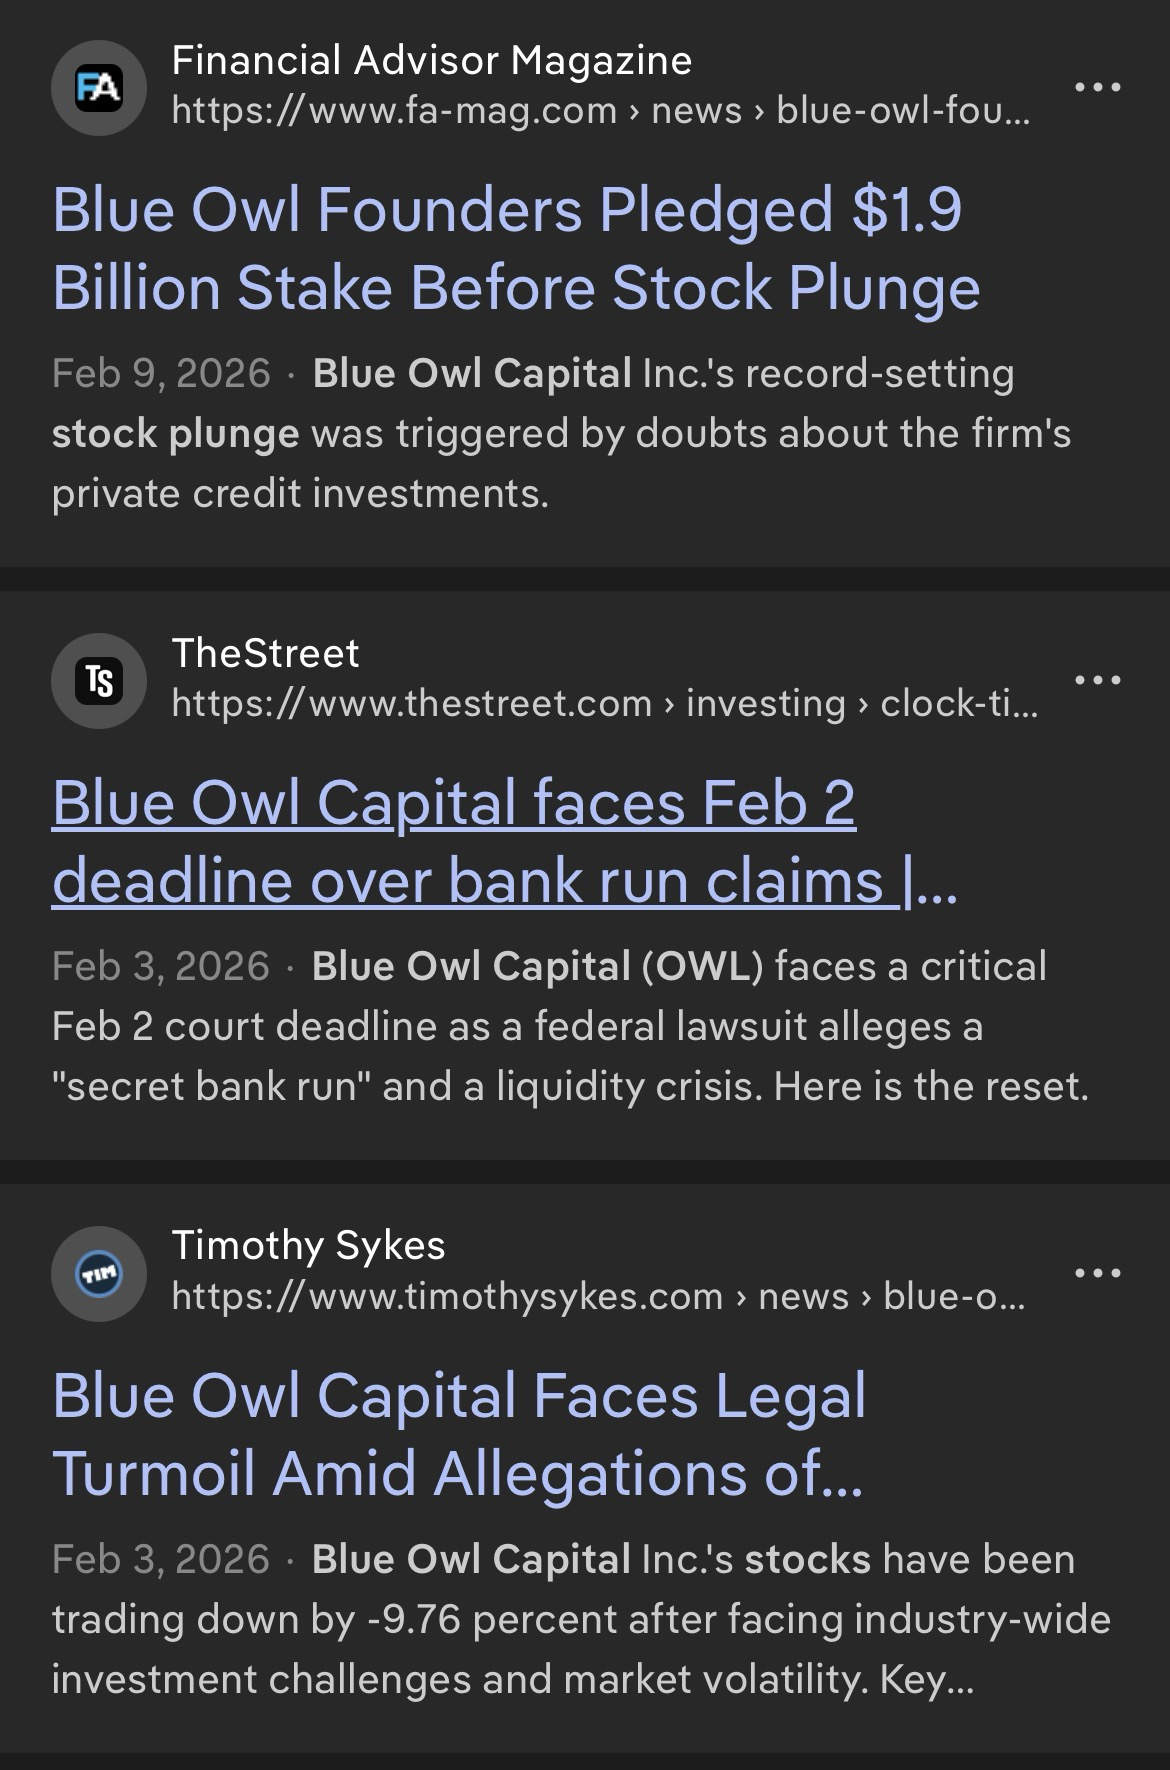Image resolution: width=1170 pixels, height=1770 pixels.
Task: Click the 'record-setting stock plunge' snippet text
Action: [560, 433]
